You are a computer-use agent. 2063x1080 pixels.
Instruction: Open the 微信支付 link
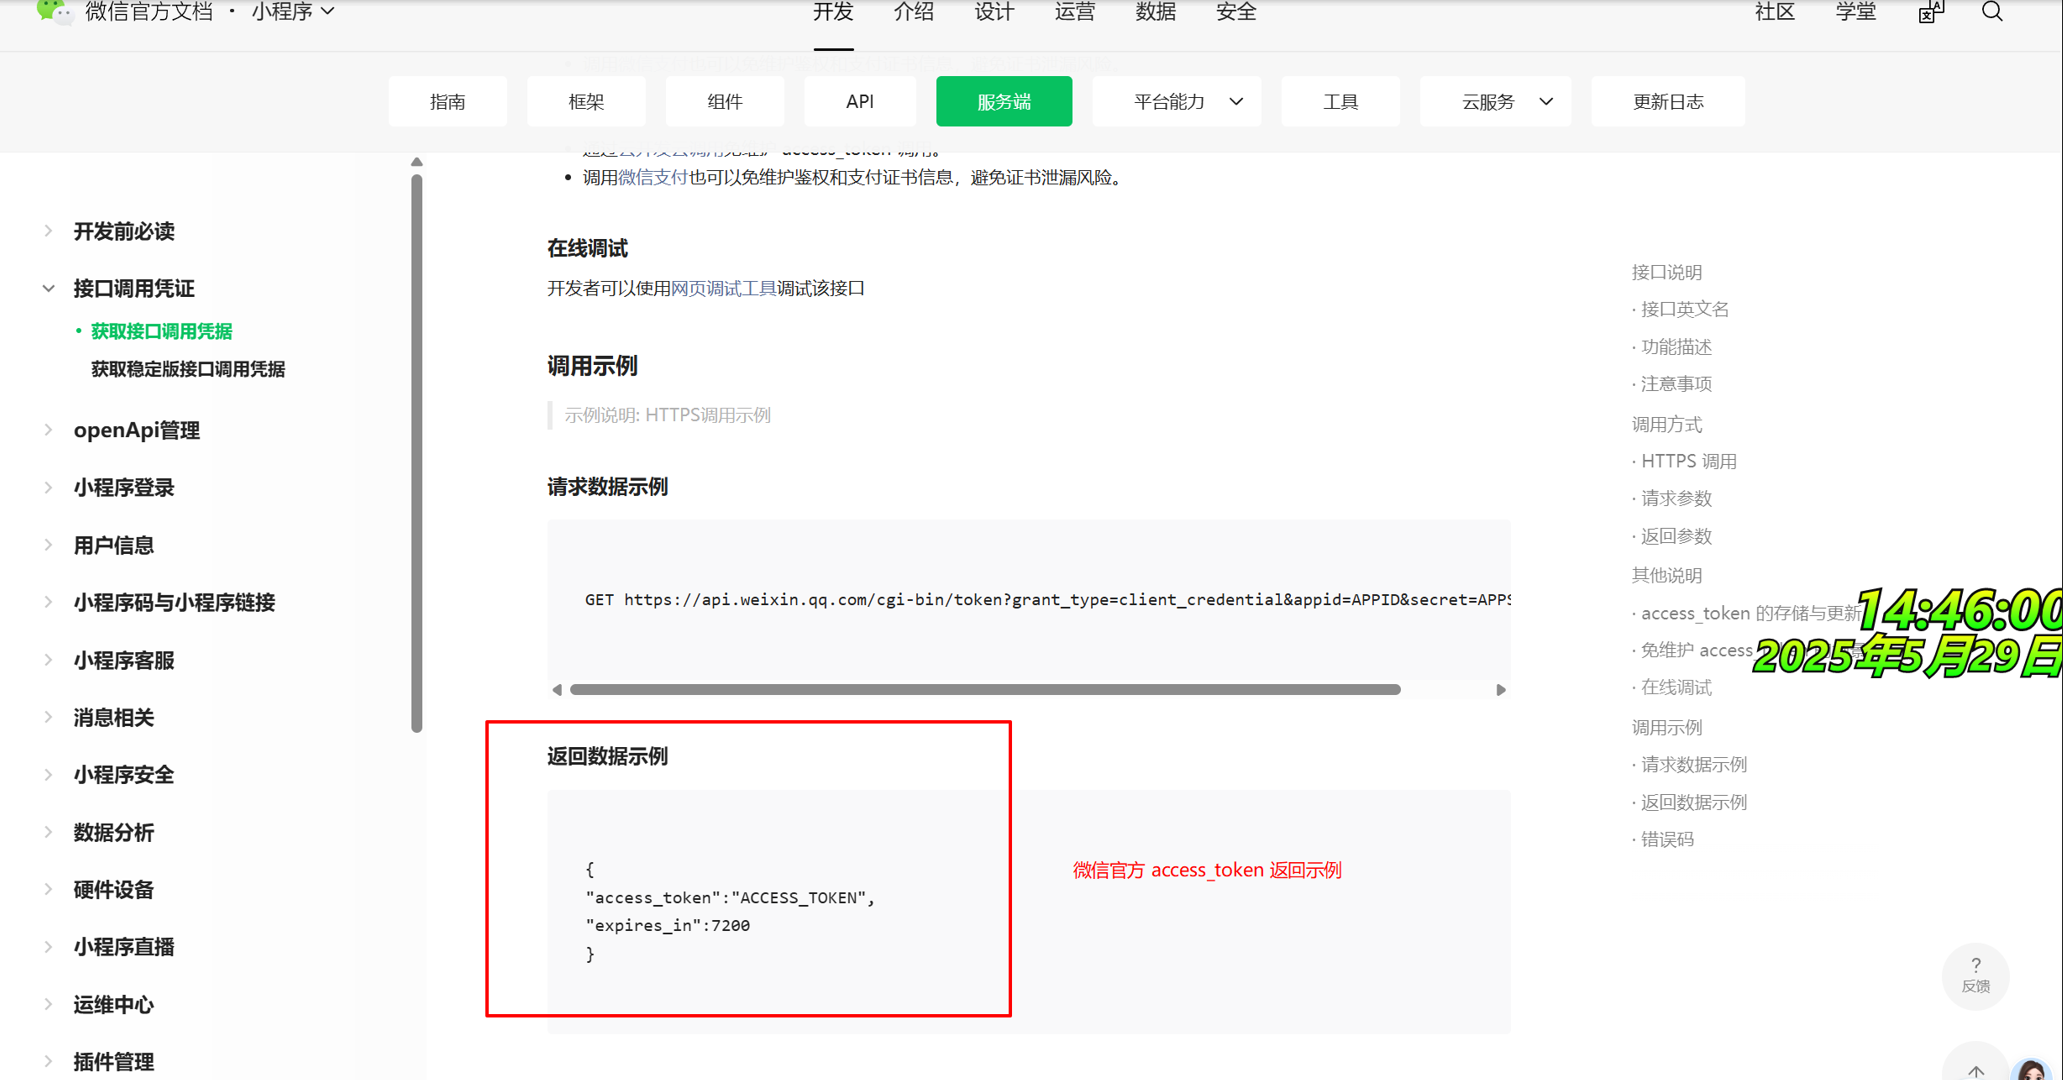coord(652,177)
